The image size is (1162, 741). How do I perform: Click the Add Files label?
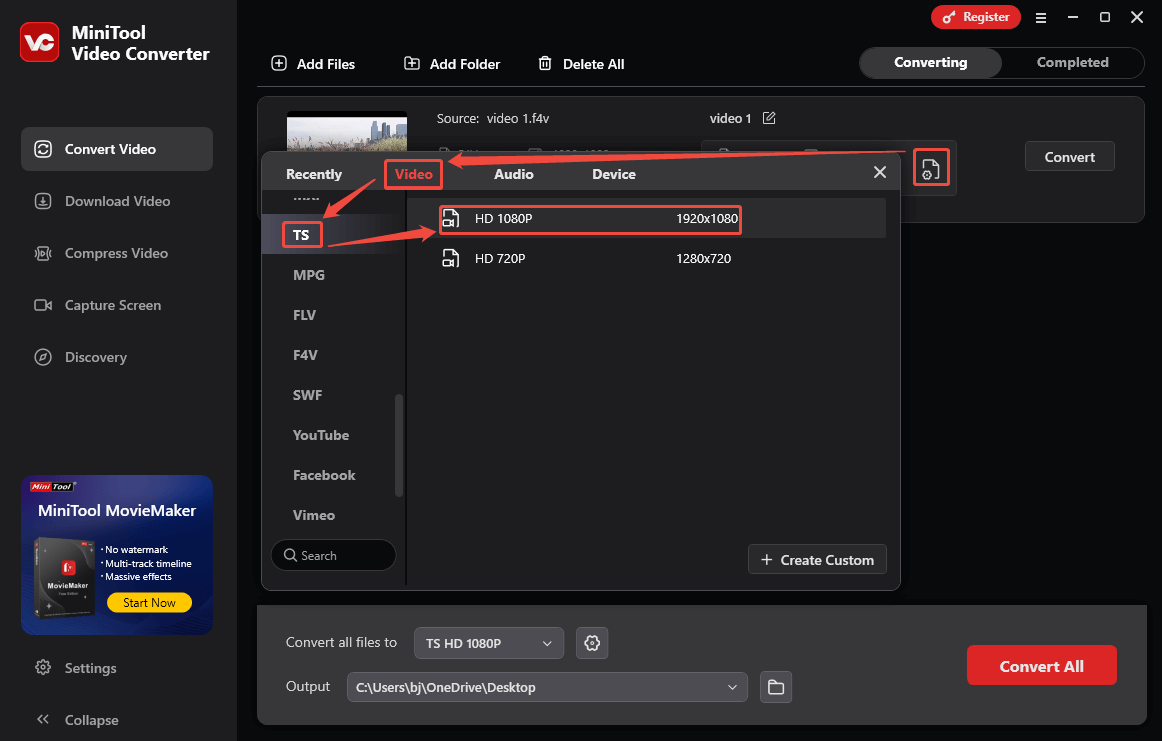click(326, 64)
